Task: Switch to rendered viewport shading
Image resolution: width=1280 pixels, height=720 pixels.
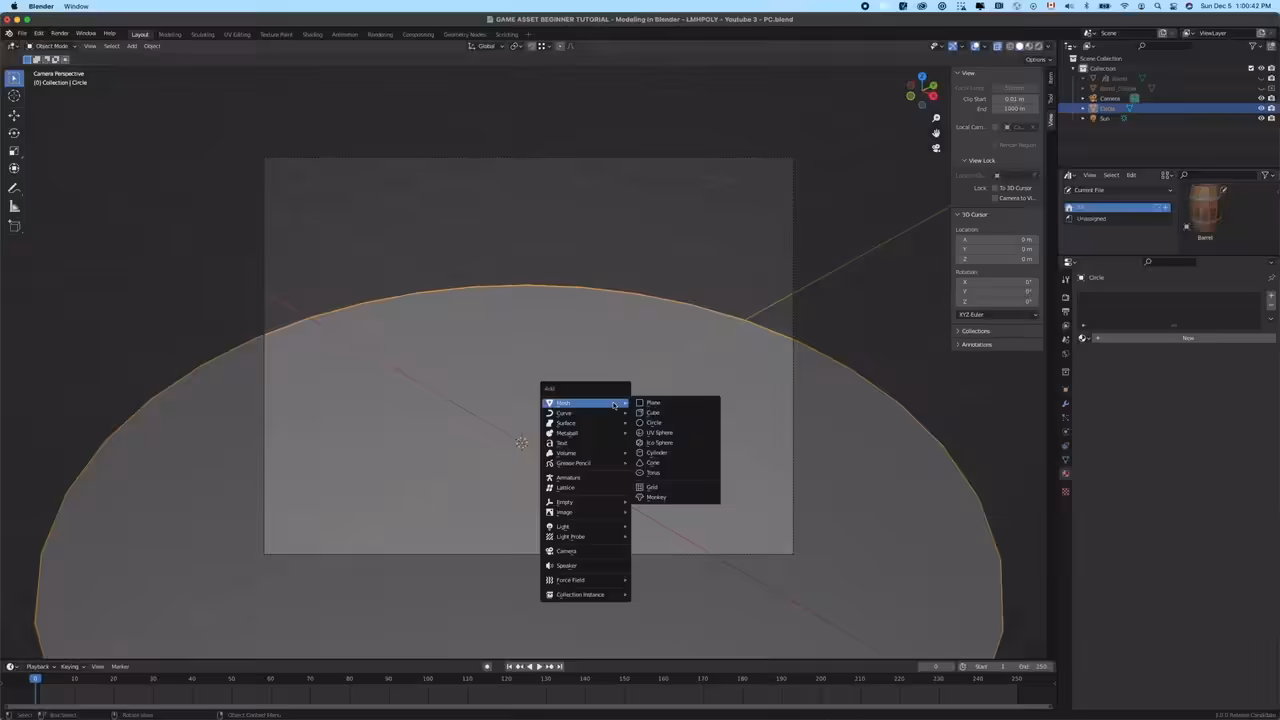Action: pyautogui.click(x=1037, y=46)
